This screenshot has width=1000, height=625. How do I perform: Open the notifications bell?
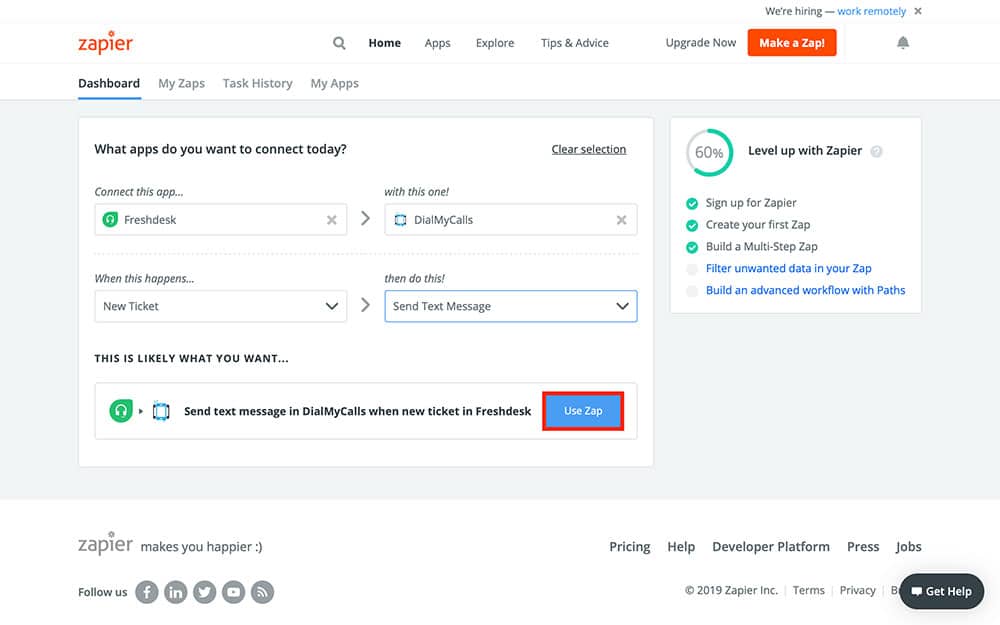coord(903,43)
